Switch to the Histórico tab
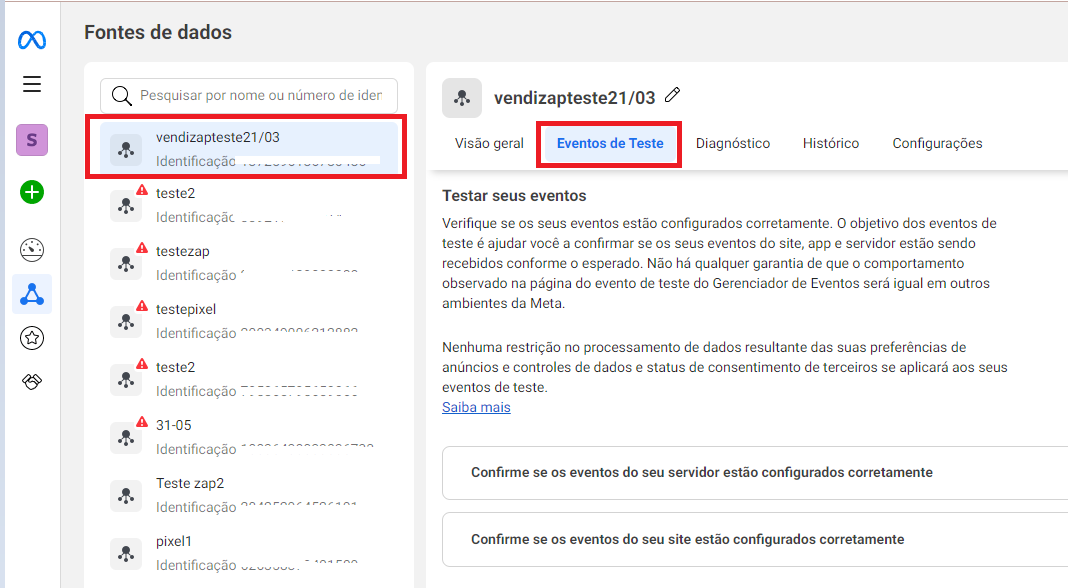Image resolution: width=1068 pixels, height=588 pixels. point(831,143)
